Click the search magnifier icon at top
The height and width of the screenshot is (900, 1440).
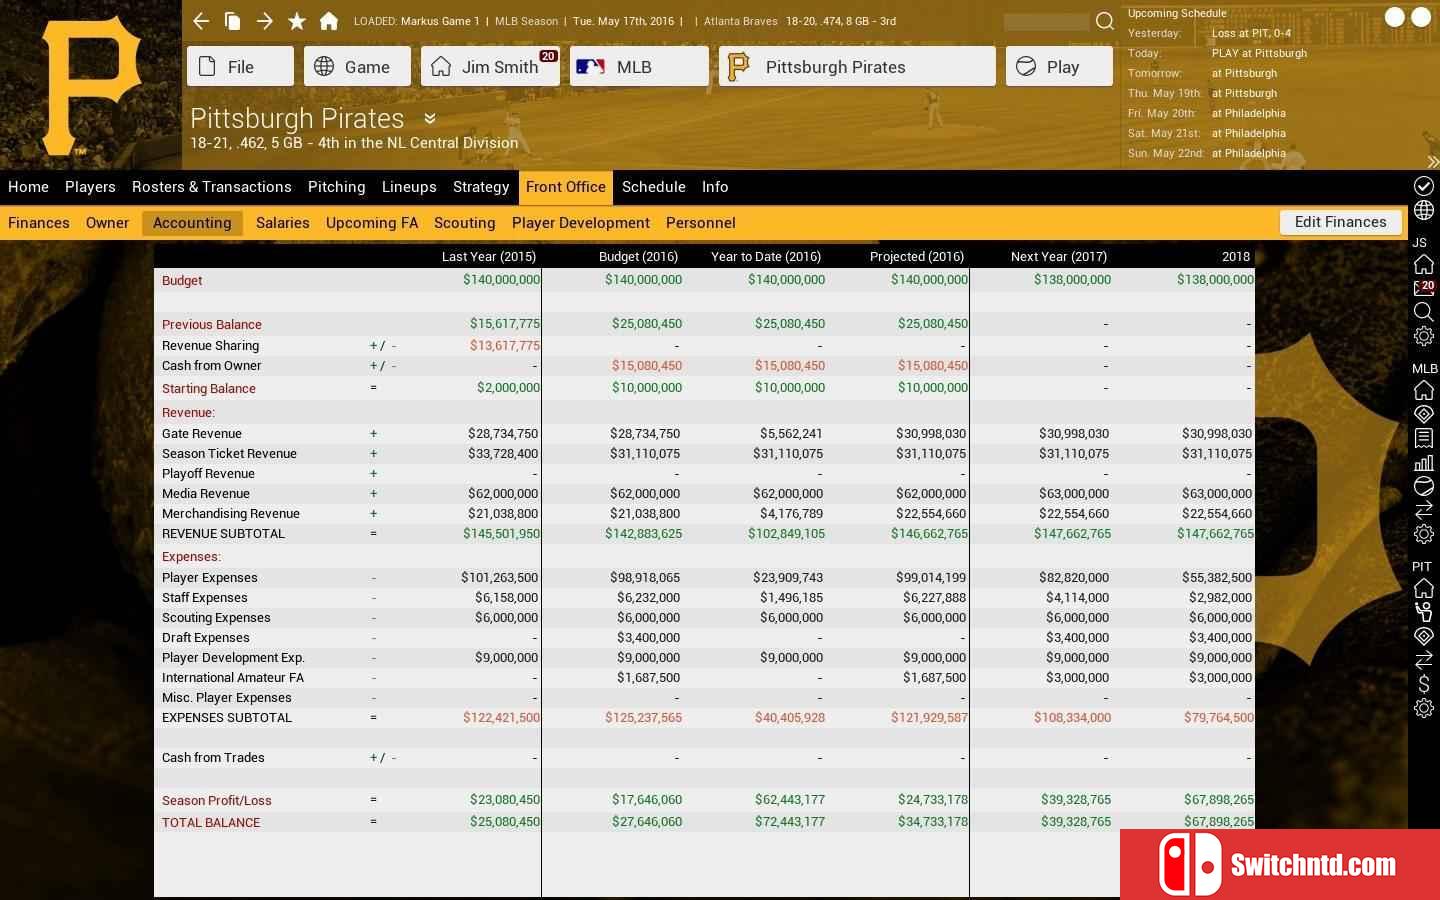[1105, 21]
